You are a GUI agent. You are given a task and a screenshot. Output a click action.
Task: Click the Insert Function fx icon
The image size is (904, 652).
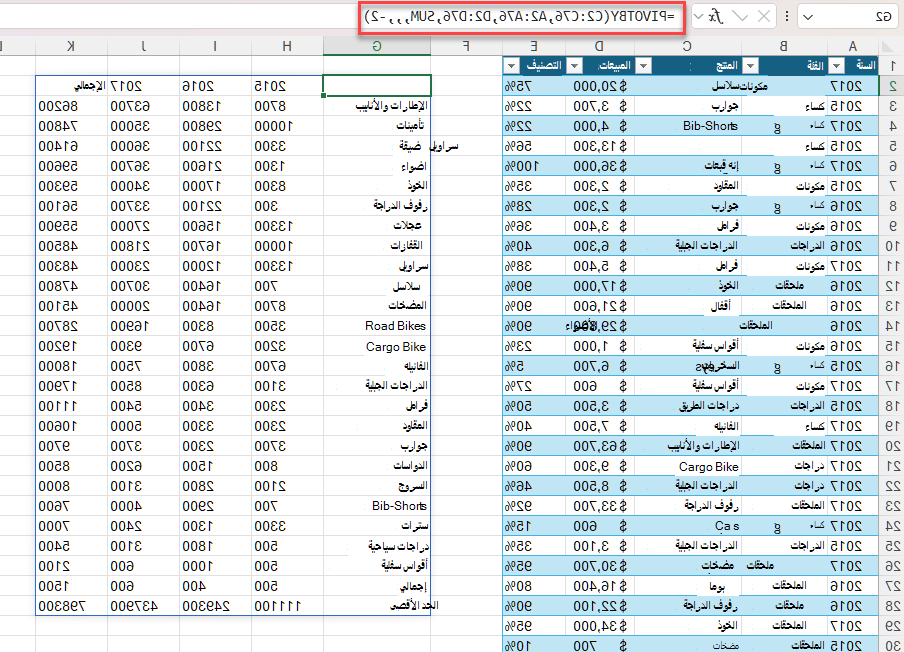pos(717,17)
